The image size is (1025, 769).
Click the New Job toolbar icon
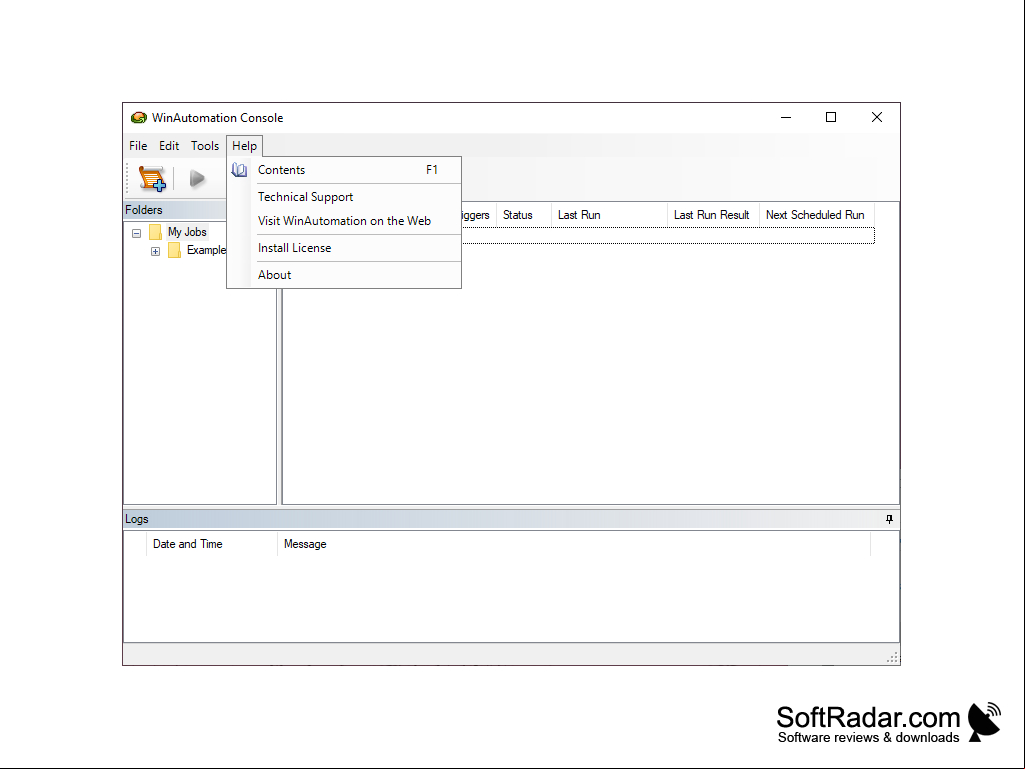point(152,178)
